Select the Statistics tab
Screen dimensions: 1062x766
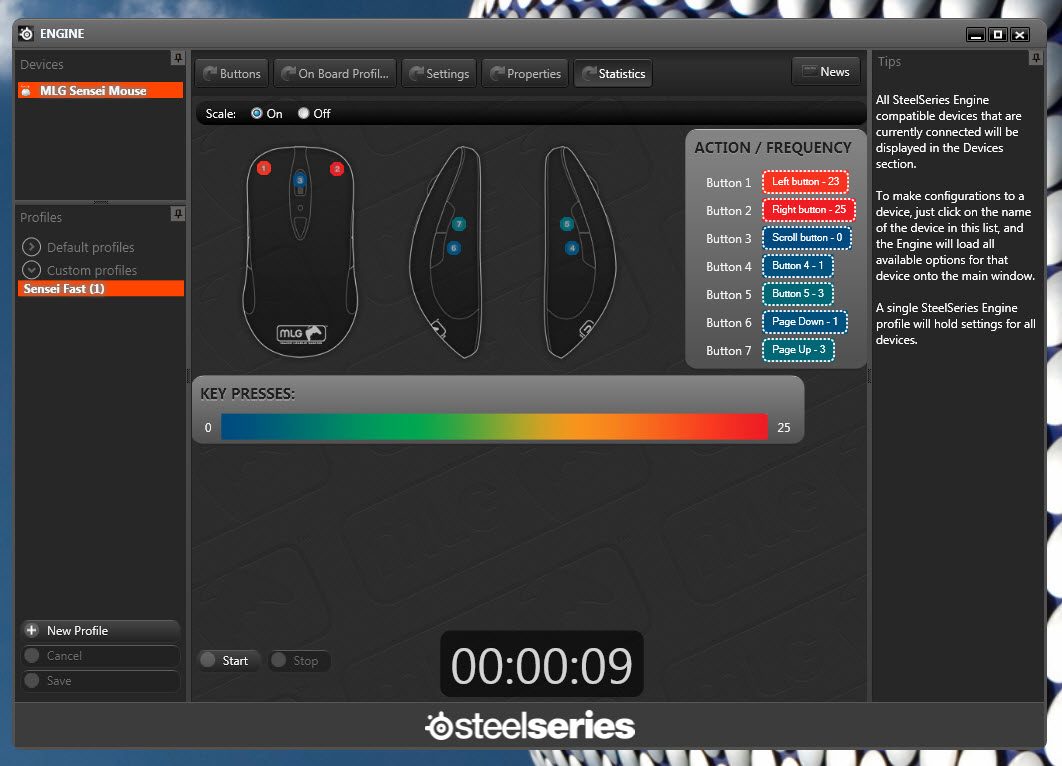tap(614, 73)
